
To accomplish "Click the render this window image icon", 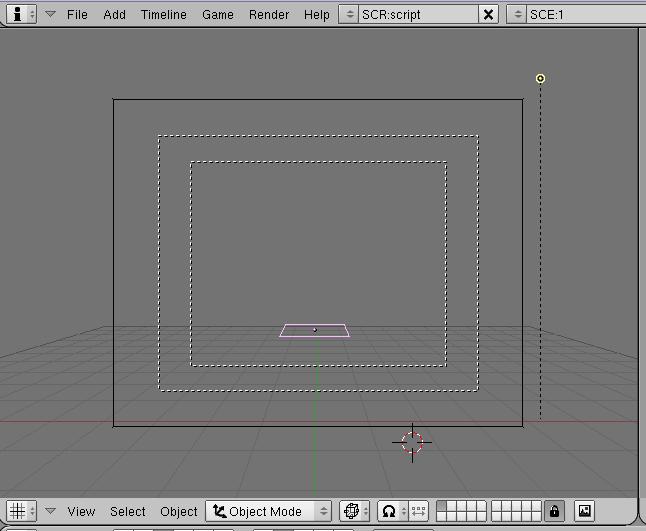I will 585,511.
